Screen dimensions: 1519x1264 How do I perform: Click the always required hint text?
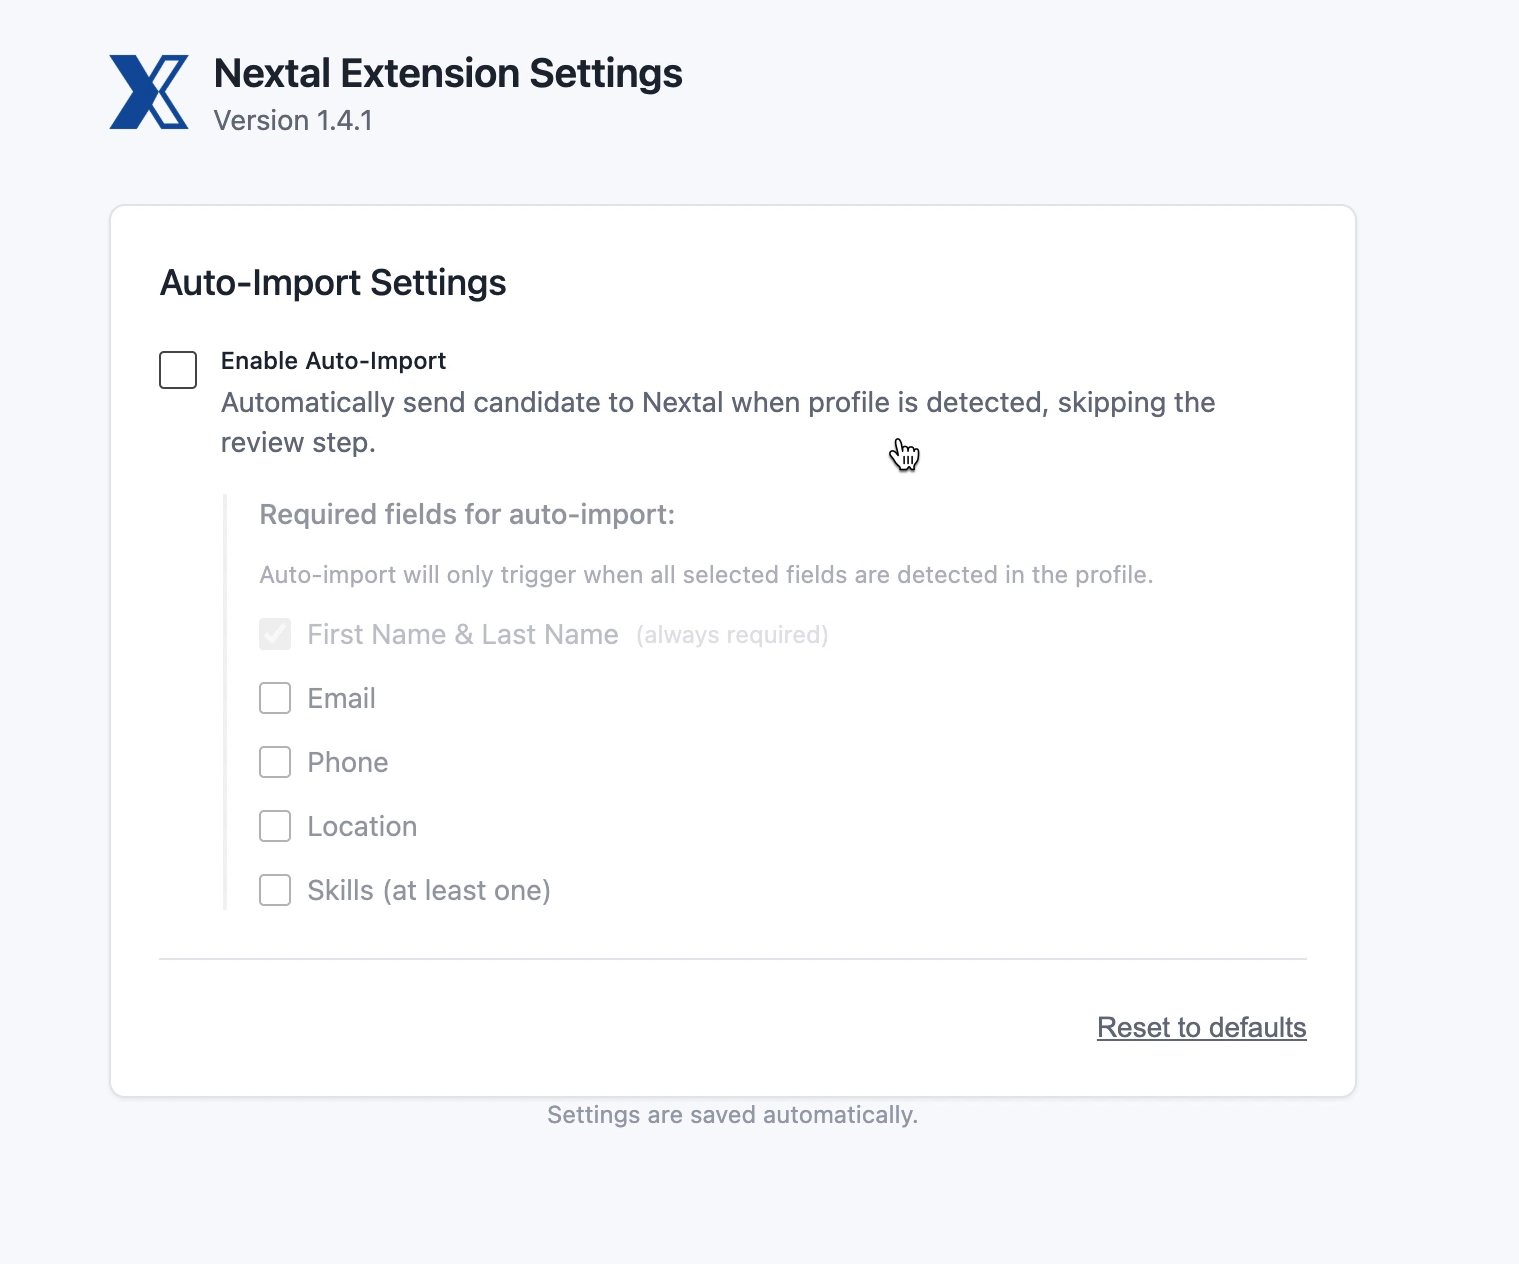732,634
